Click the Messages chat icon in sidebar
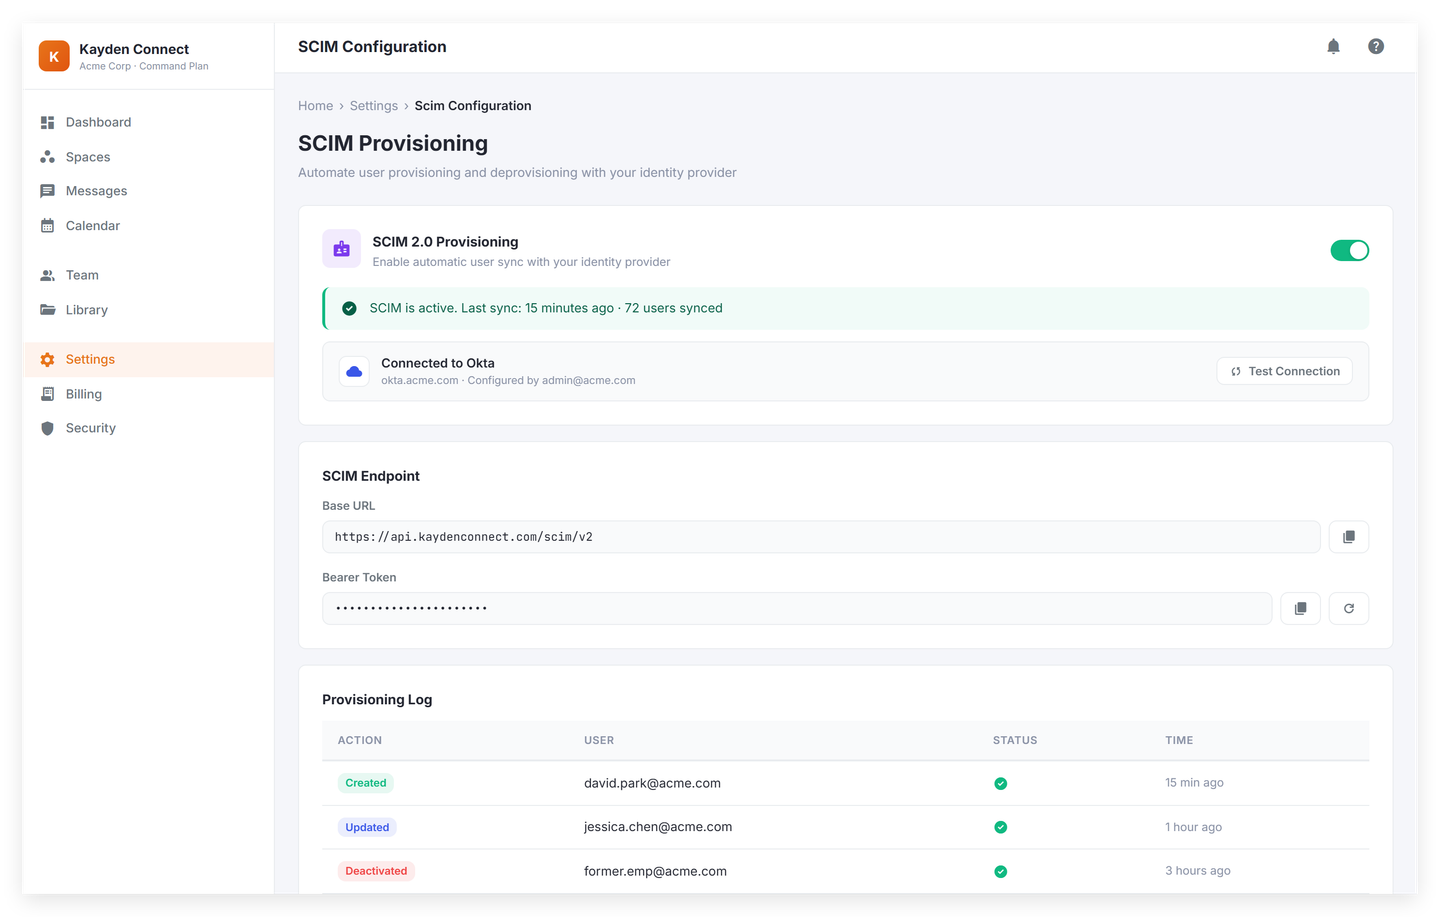 [x=47, y=191]
